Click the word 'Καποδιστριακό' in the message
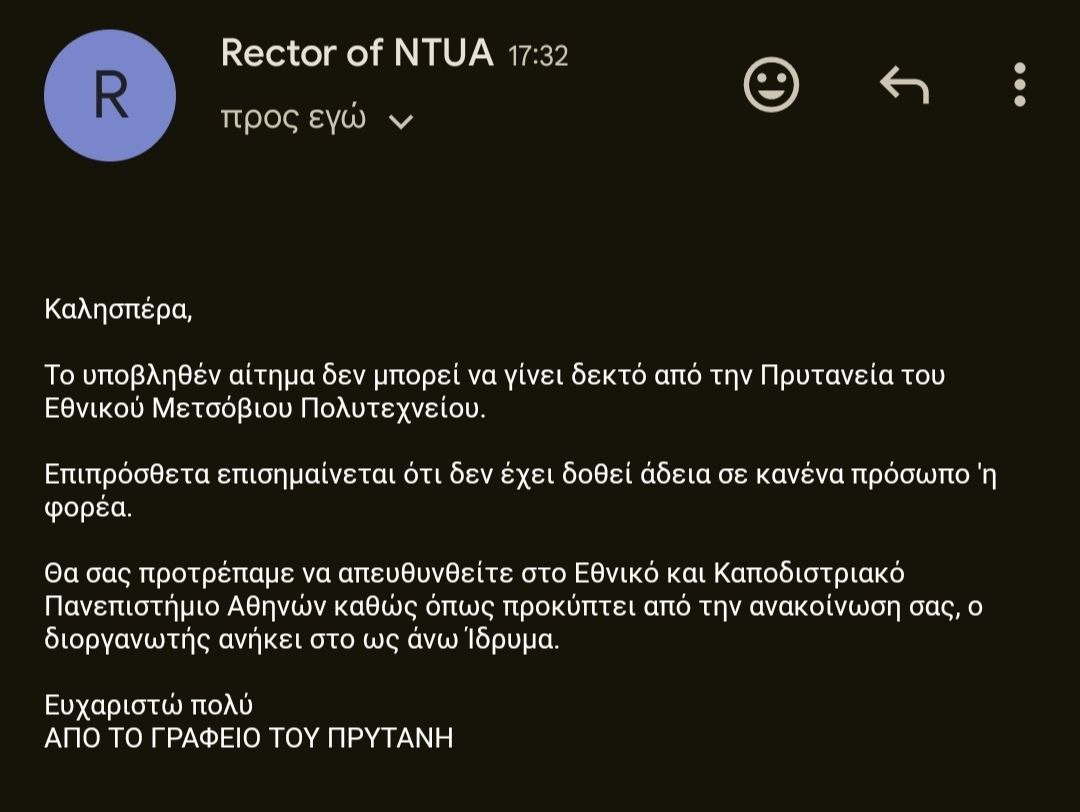Screen dimensions: 1080x812 [x=809, y=574]
